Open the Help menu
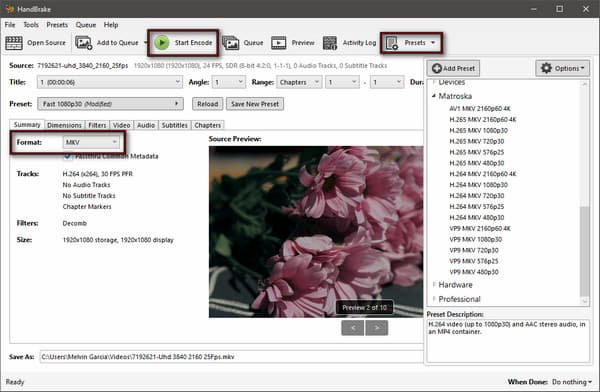600x392 pixels. pos(111,25)
